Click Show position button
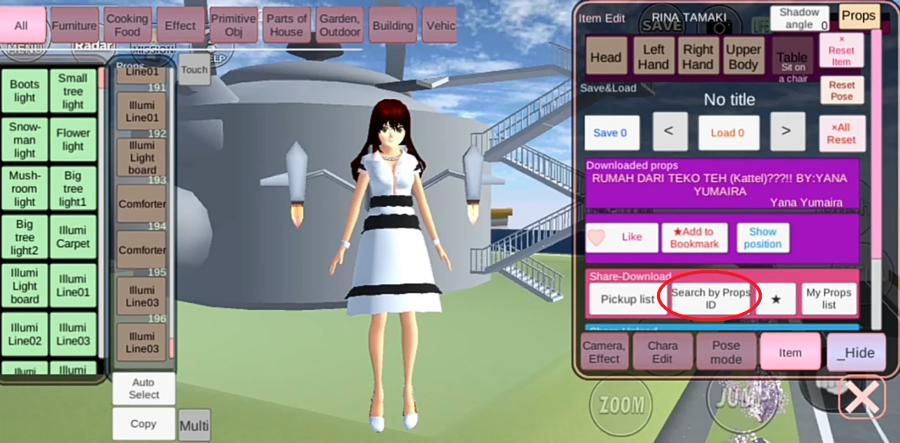 (763, 238)
